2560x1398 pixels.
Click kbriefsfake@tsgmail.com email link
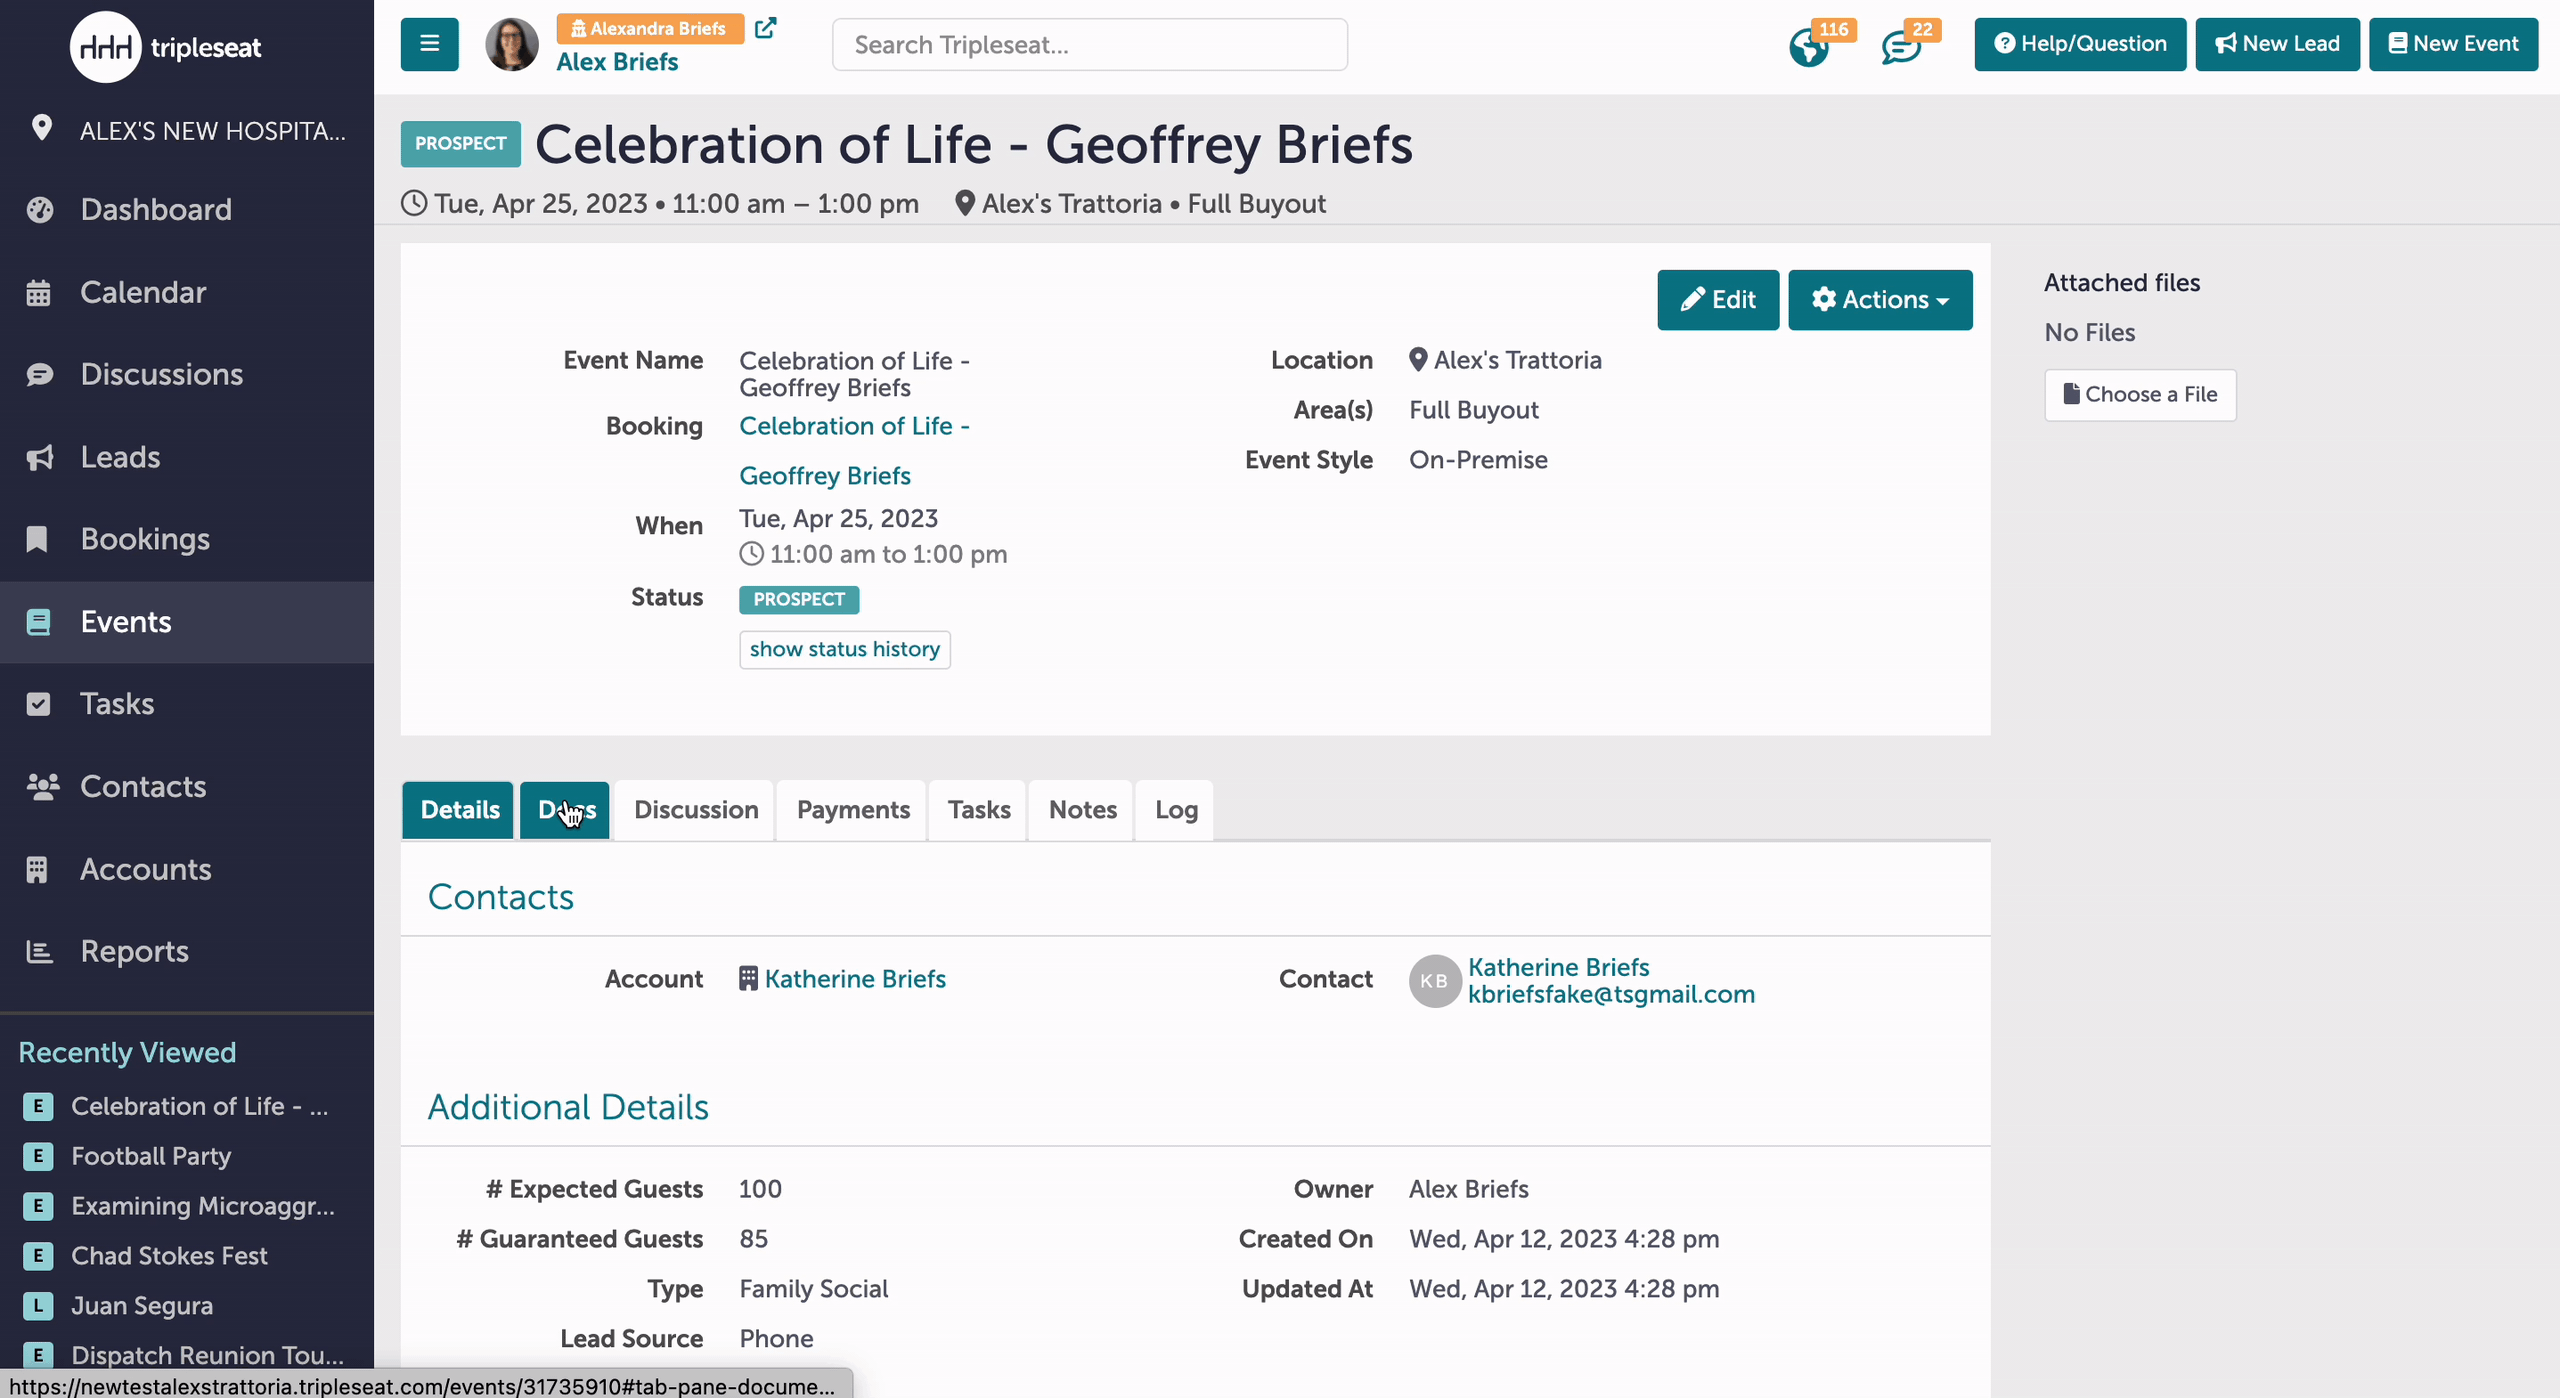coord(1611,994)
